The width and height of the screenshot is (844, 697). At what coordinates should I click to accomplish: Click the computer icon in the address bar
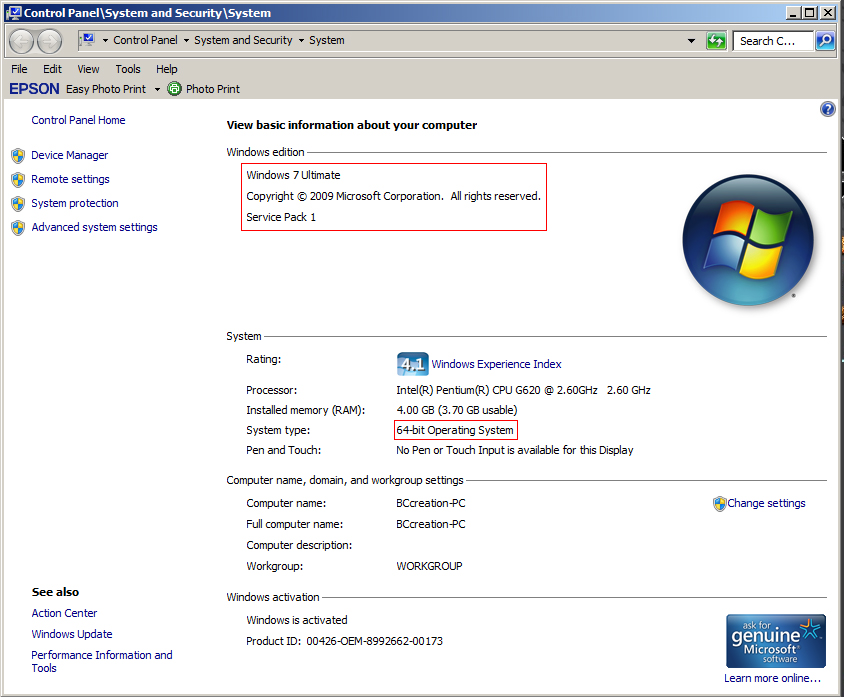click(x=88, y=39)
